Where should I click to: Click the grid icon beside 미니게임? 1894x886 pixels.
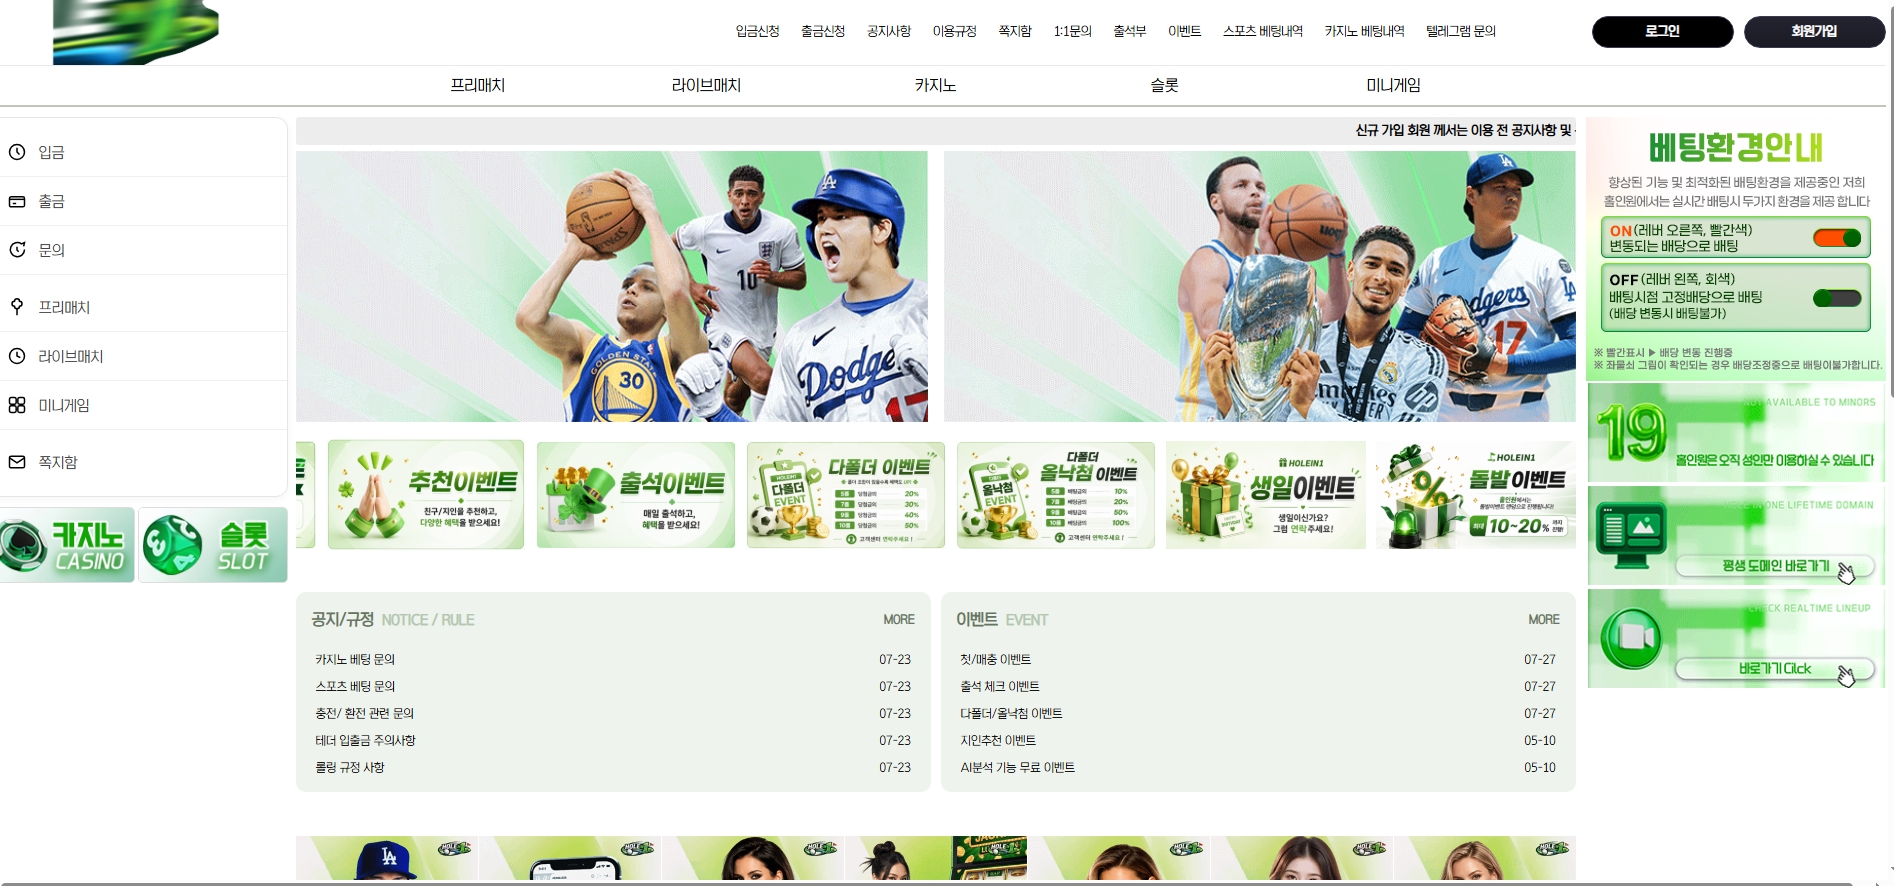[17, 405]
